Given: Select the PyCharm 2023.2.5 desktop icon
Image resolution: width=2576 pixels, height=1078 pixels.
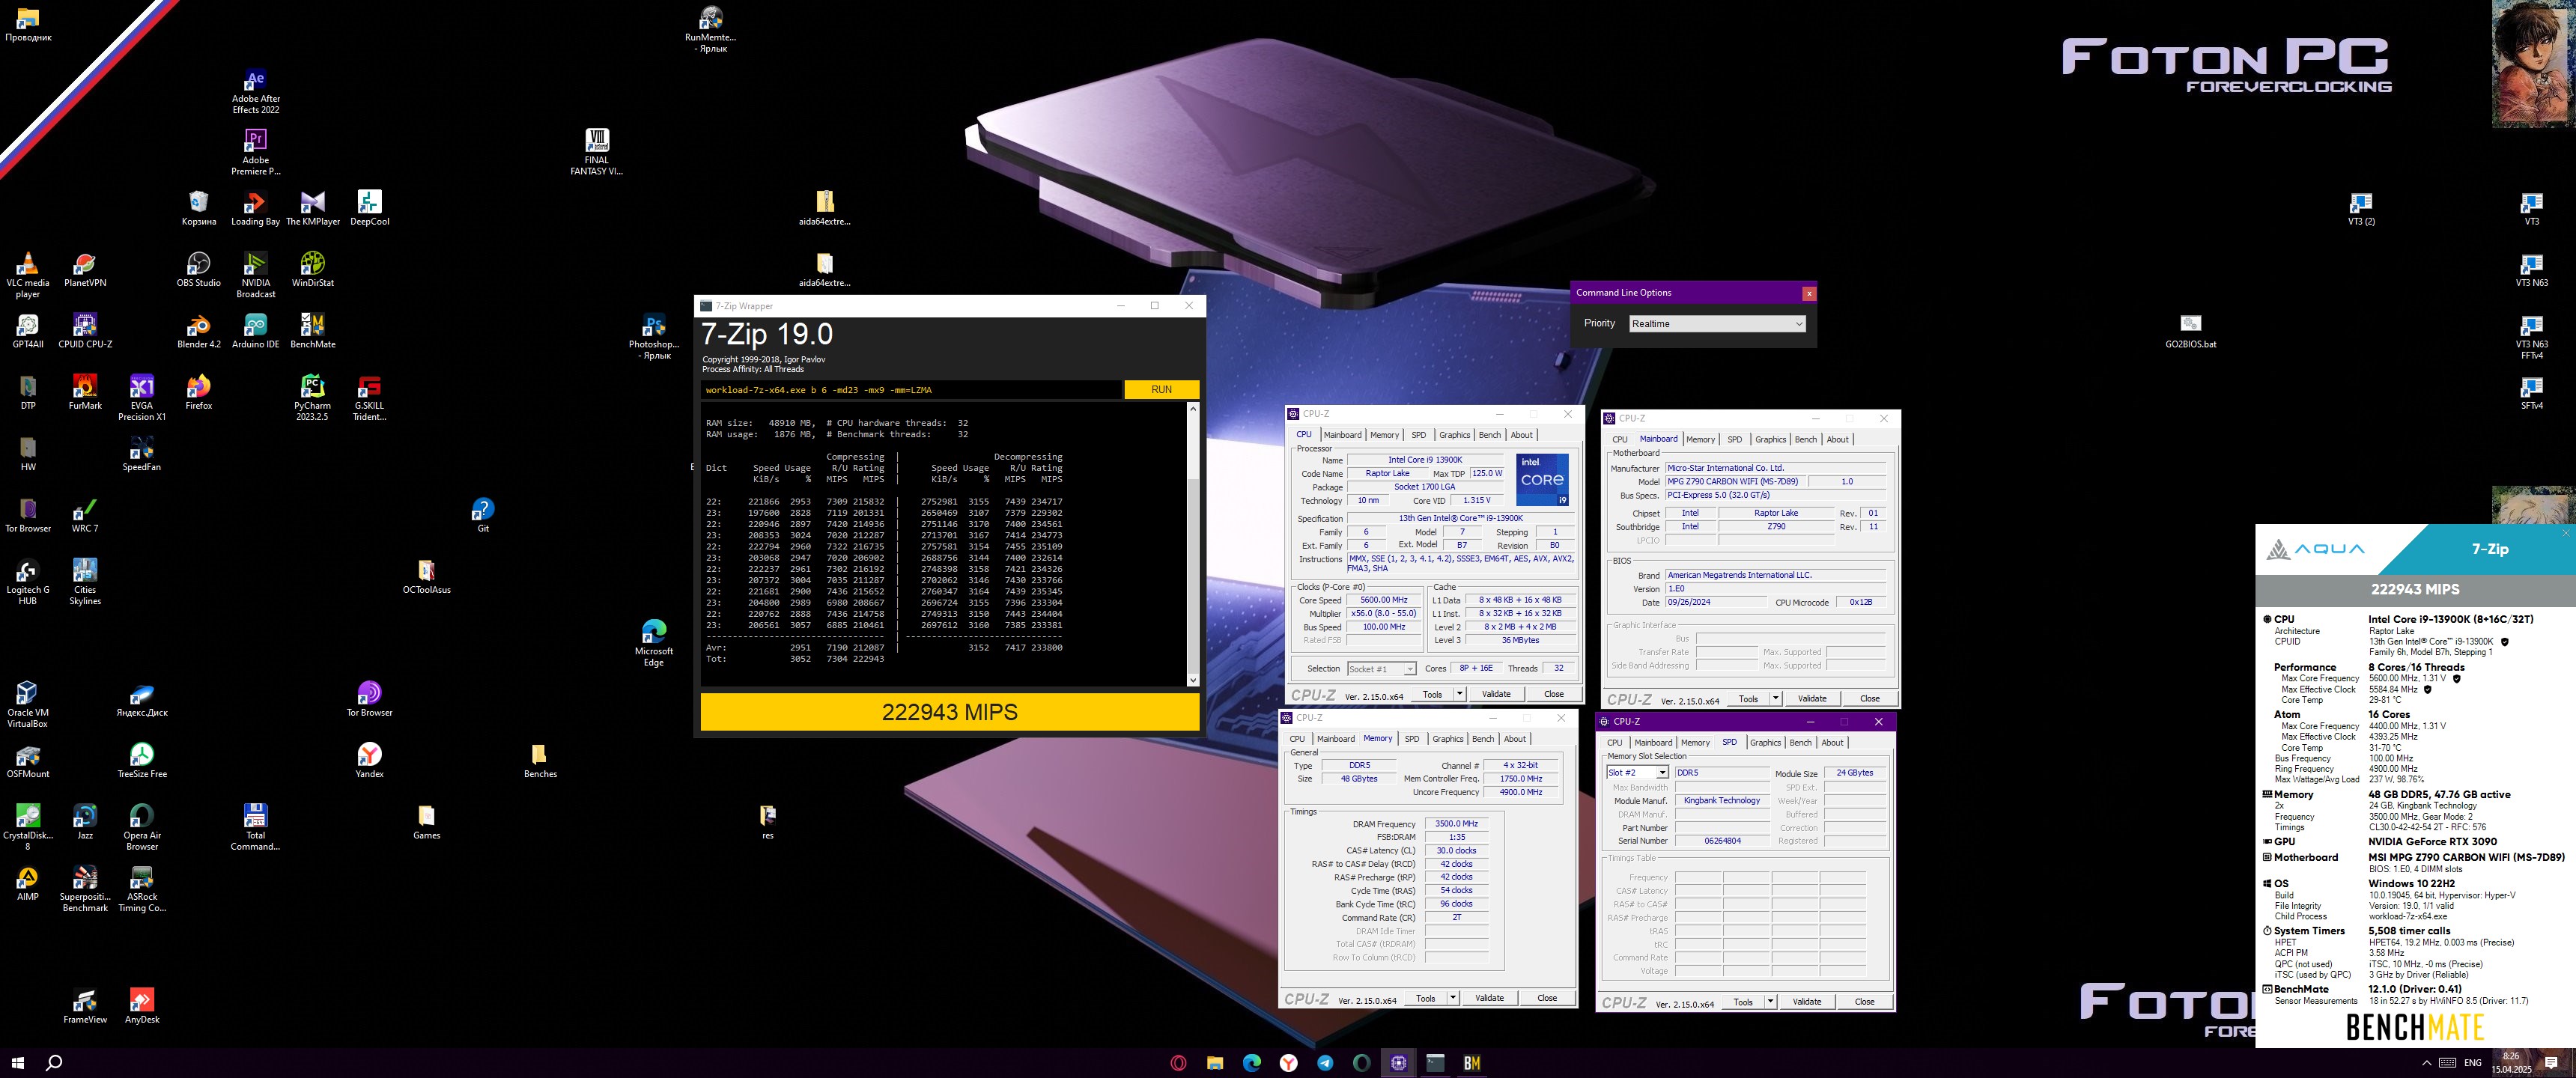Looking at the screenshot, I should [x=313, y=397].
